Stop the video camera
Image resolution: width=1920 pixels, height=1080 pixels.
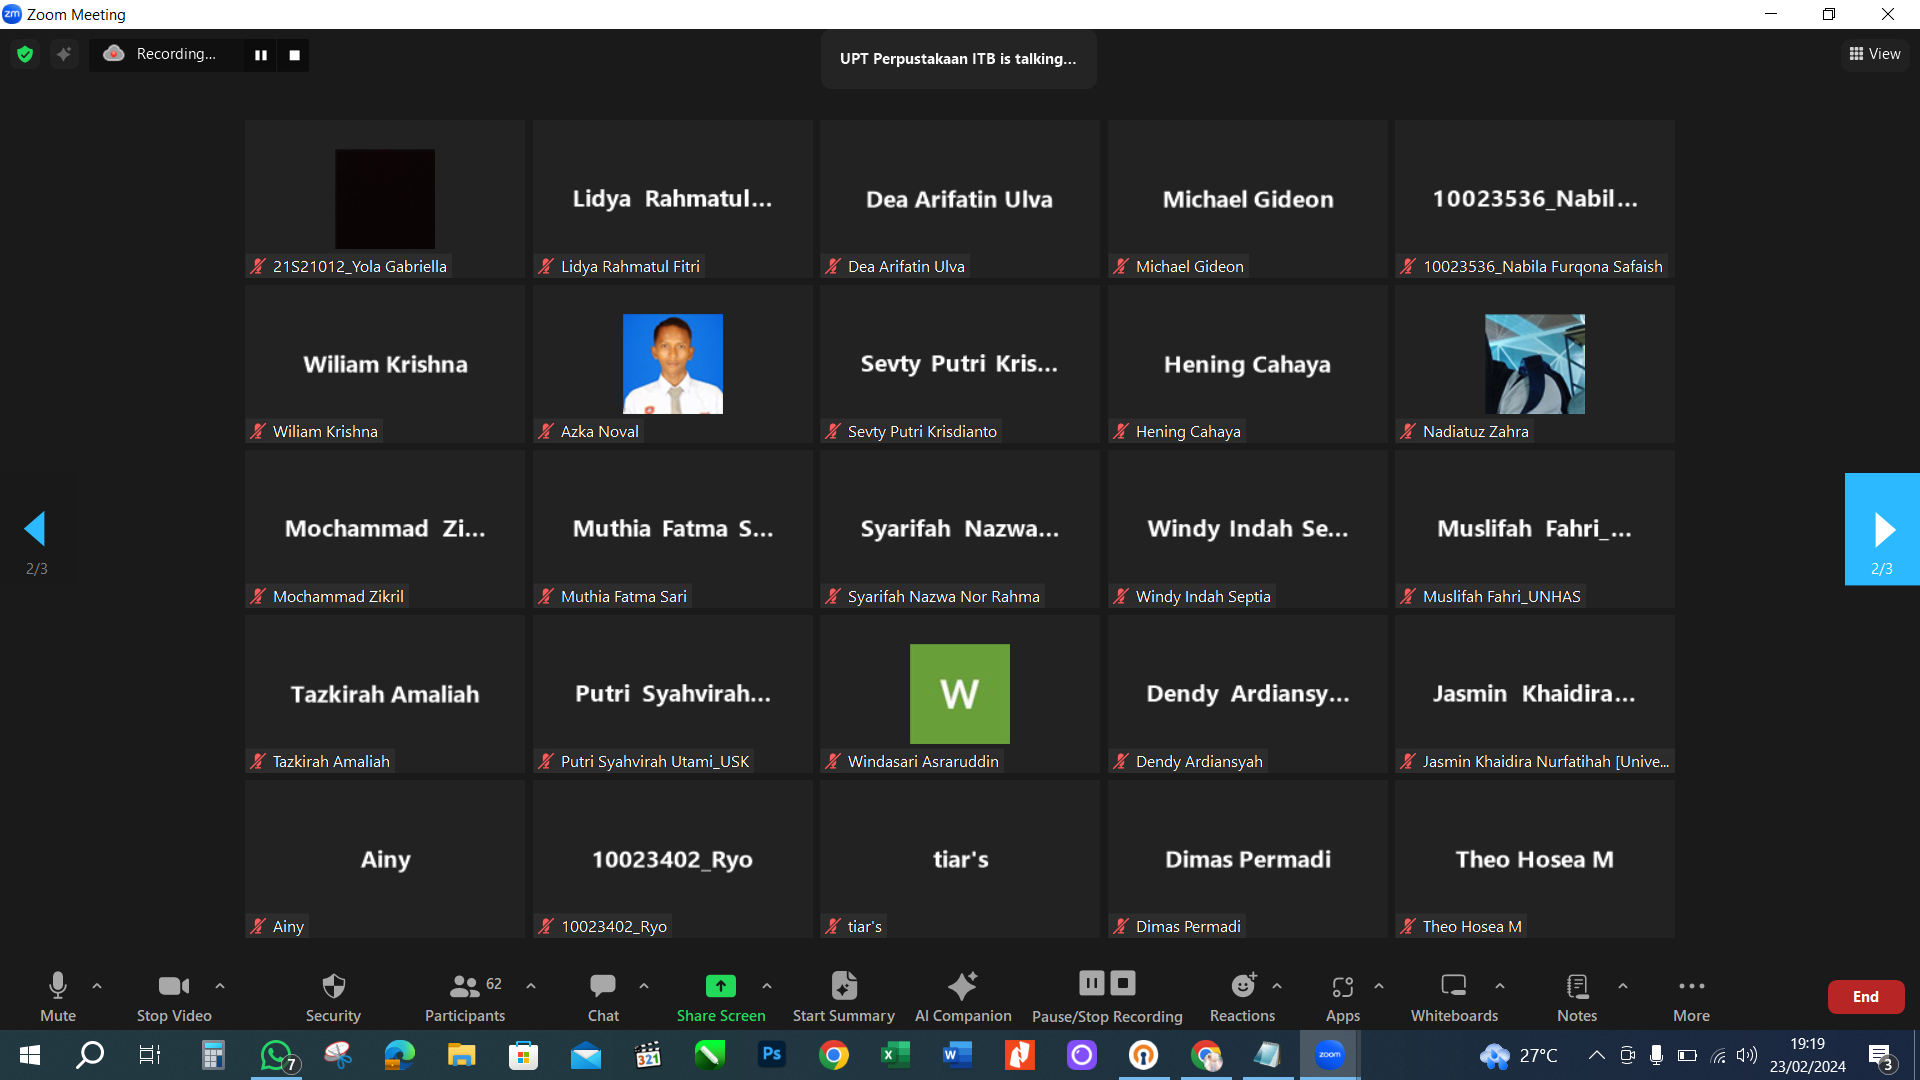click(x=174, y=997)
